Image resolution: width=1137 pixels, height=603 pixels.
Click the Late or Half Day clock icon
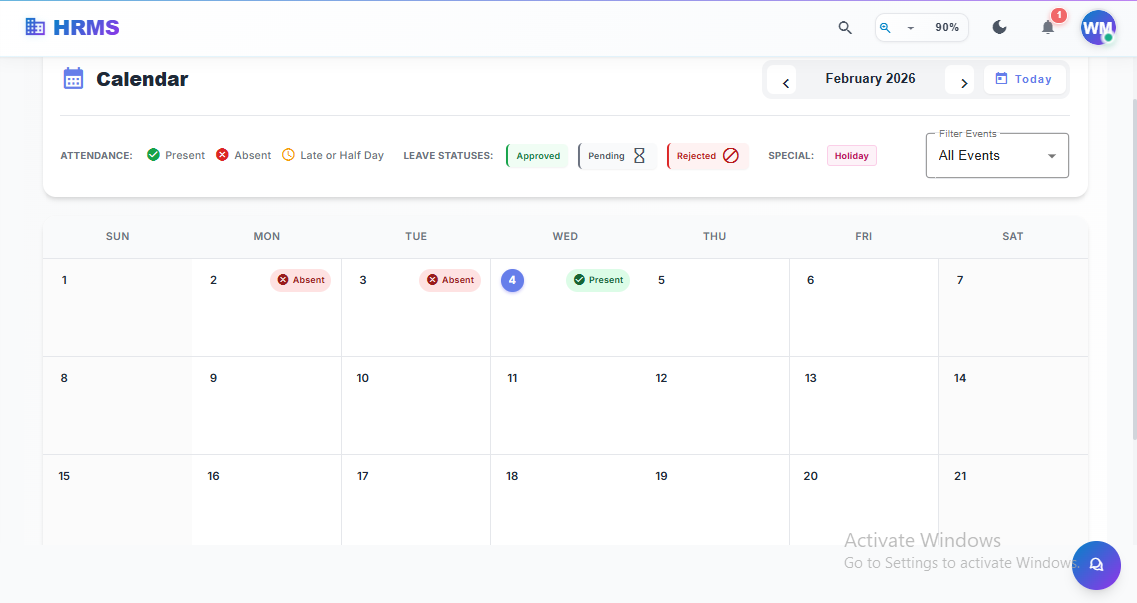288,154
